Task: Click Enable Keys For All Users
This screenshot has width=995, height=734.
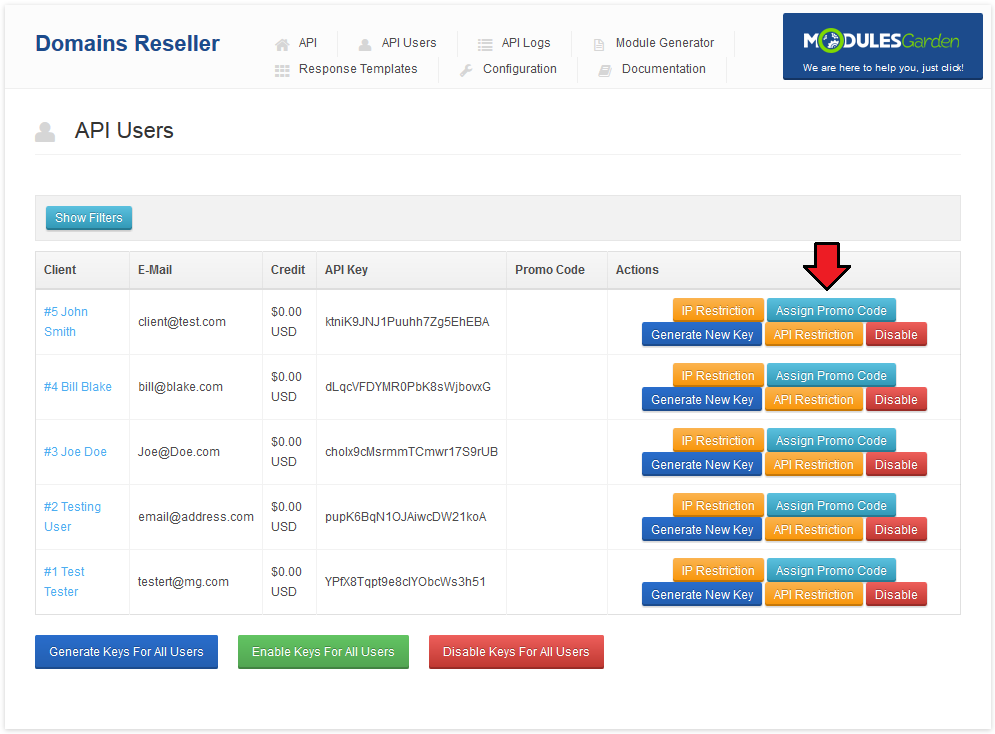Action: click(x=323, y=652)
